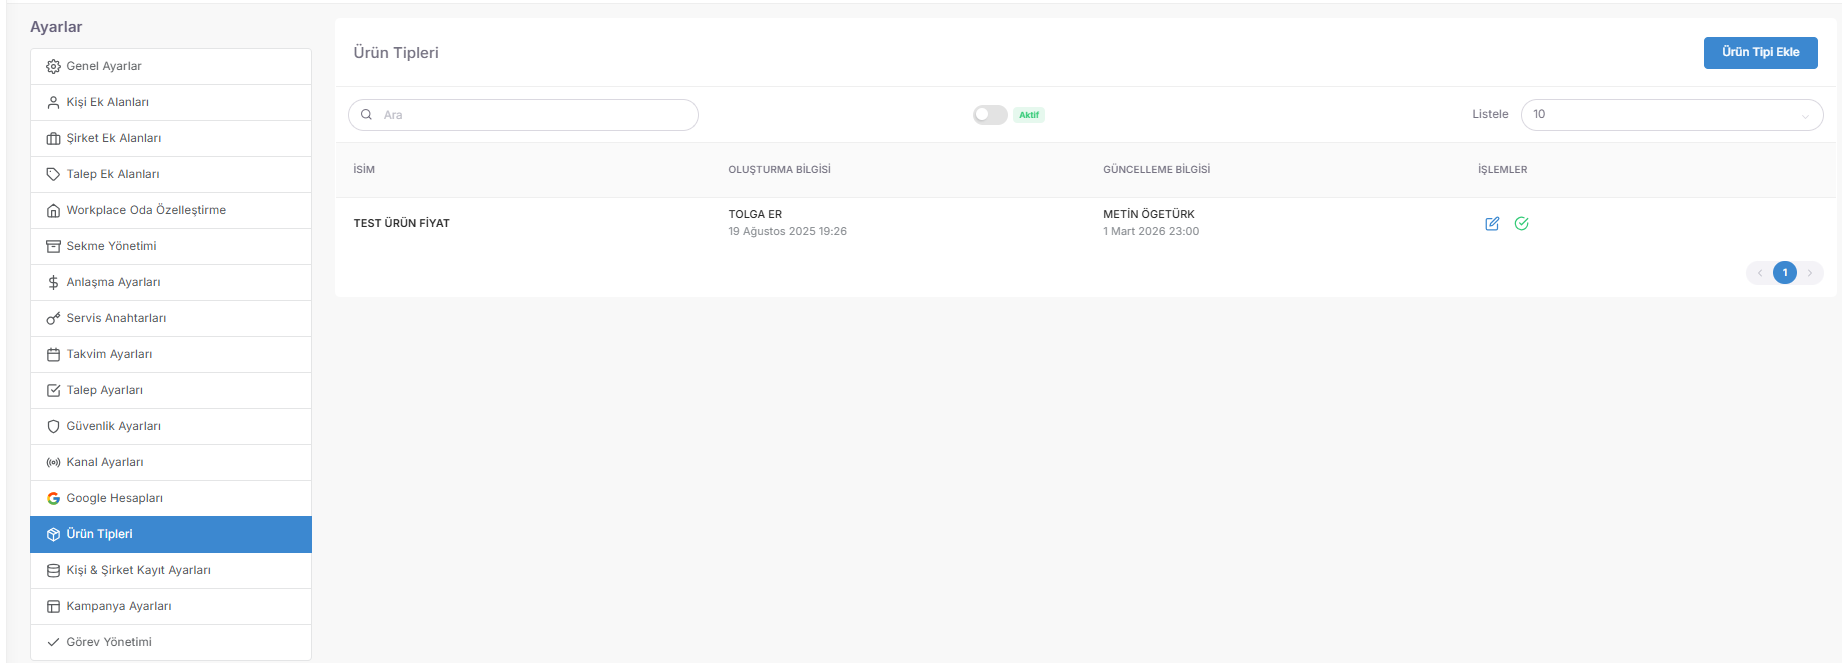1842x663 pixels.
Task: Click the Google logo icon in sidebar
Action: [53, 498]
